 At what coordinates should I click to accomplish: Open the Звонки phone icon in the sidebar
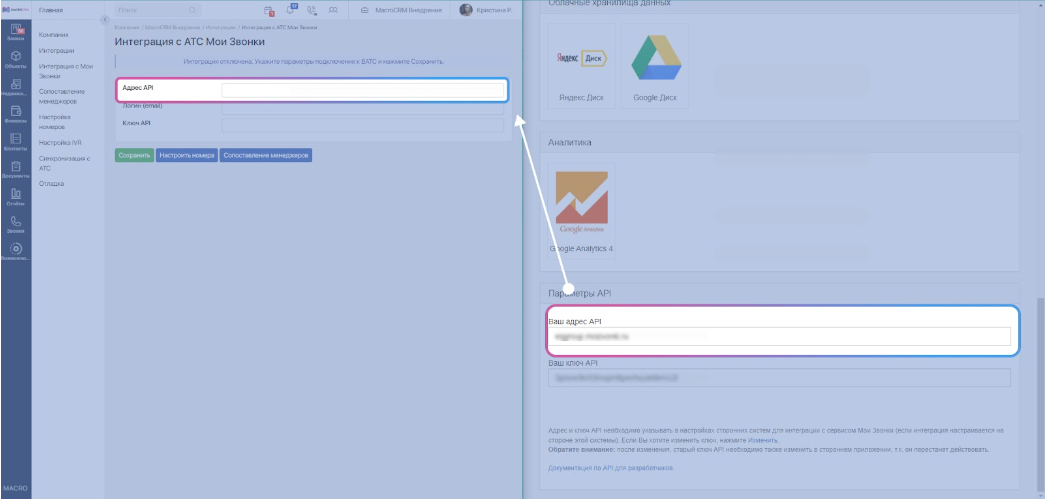(x=17, y=224)
